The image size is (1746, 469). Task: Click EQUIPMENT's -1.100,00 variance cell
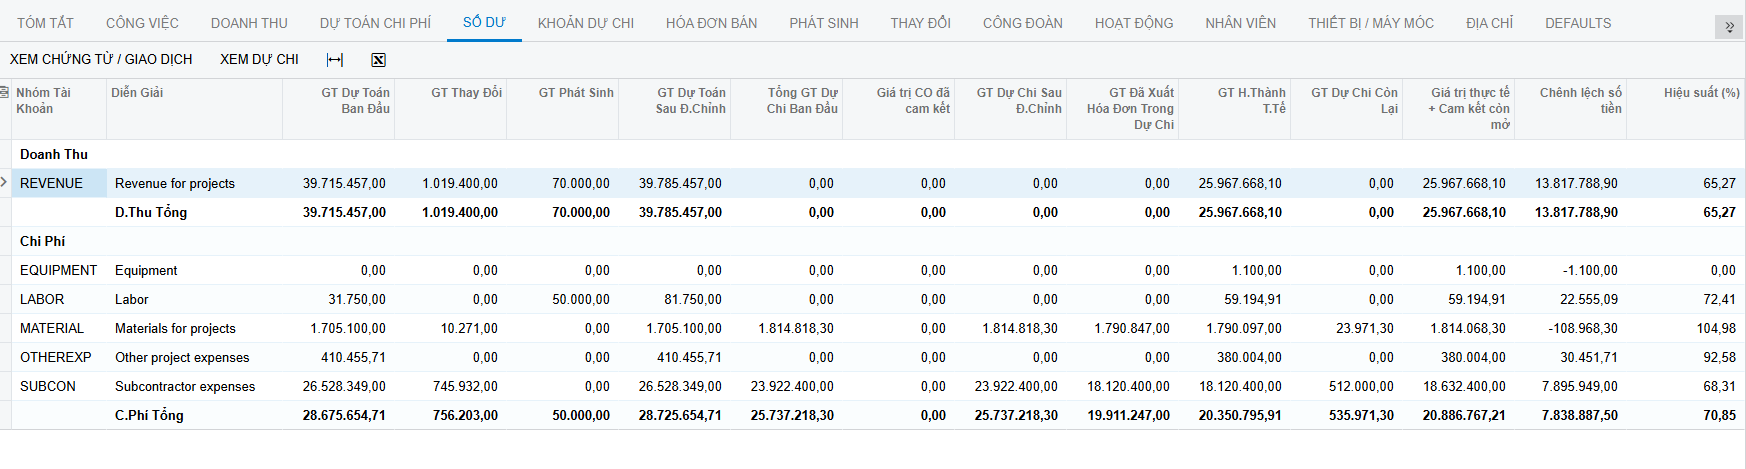pos(1570,270)
